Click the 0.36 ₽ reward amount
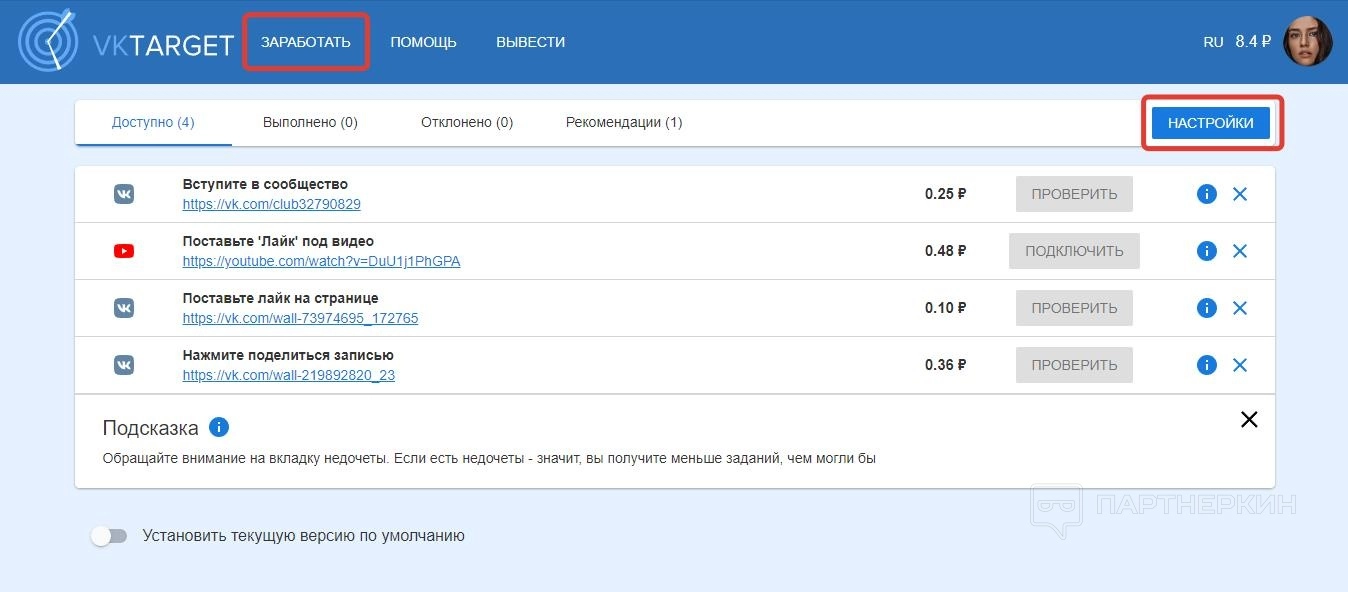This screenshot has width=1348, height=592. pyautogui.click(x=945, y=365)
